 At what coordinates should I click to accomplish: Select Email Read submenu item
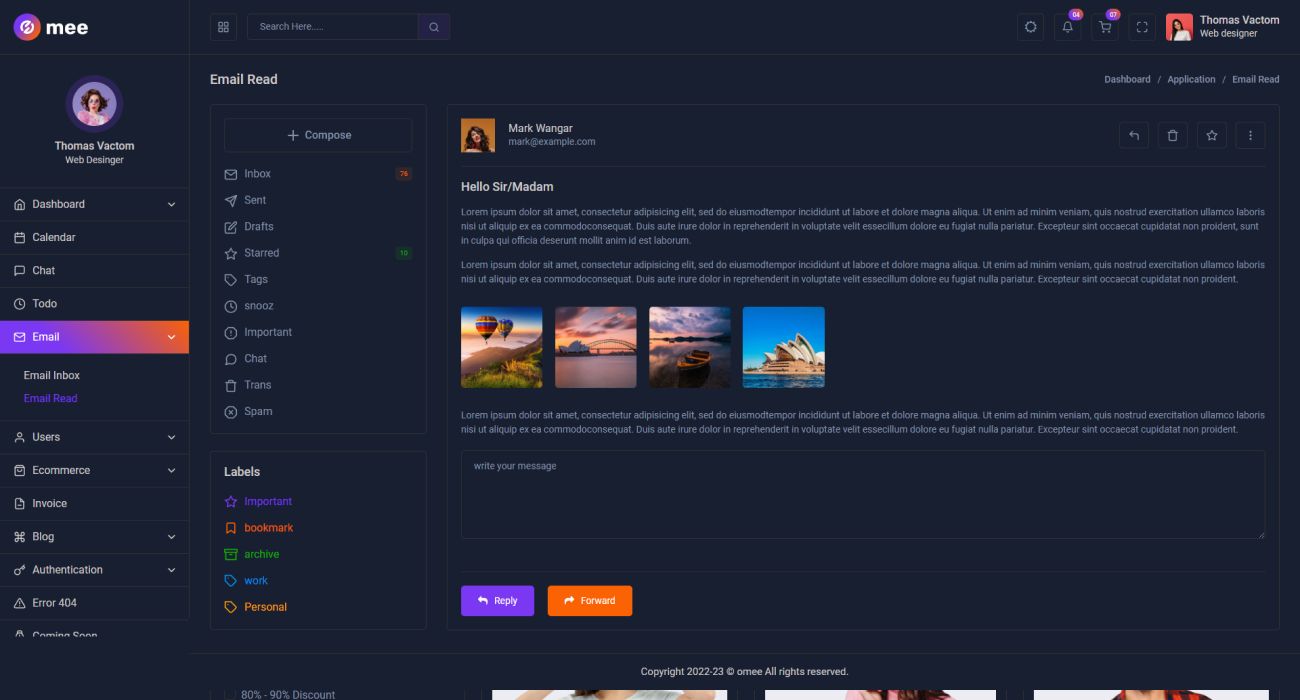pos(51,399)
